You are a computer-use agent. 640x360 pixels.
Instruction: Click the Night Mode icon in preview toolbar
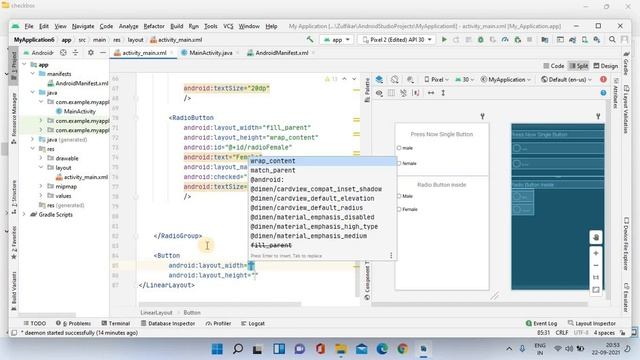pos(410,79)
